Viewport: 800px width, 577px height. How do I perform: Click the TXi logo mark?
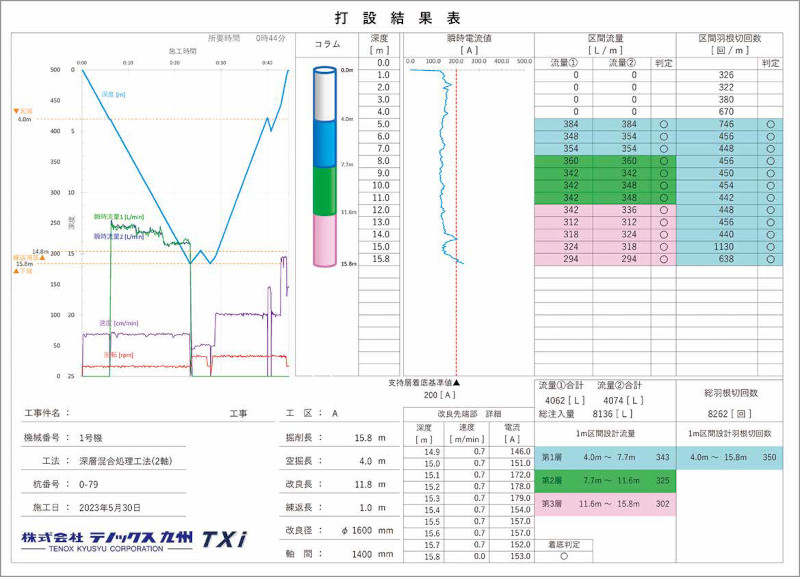[x=226, y=540]
